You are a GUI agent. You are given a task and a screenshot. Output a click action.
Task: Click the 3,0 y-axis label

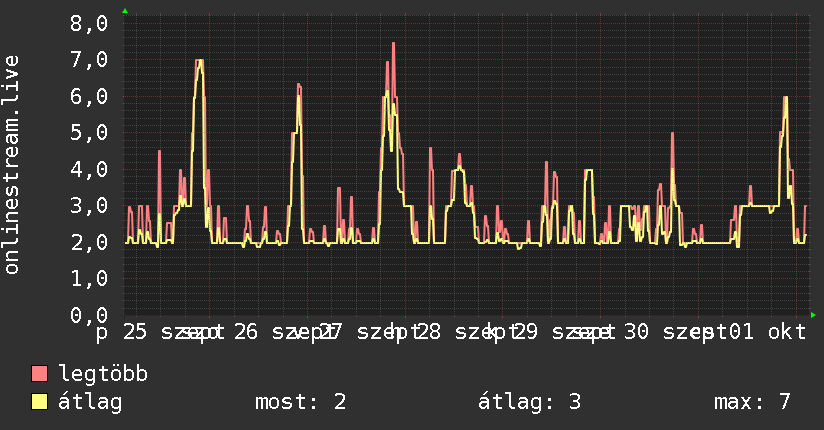pyautogui.click(x=89, y=206)
